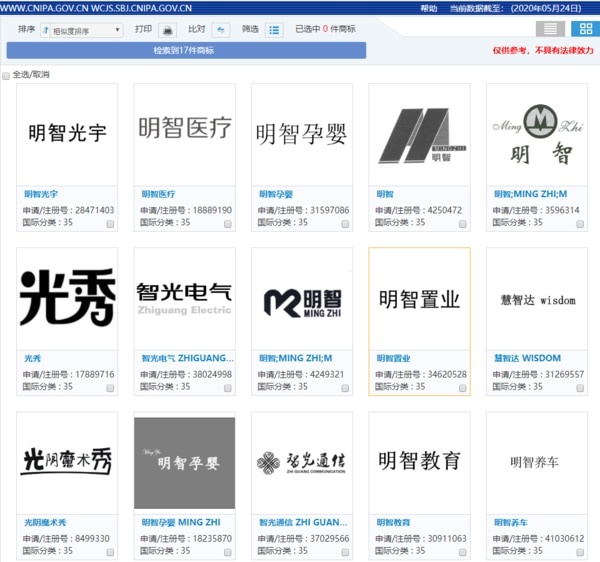Tick the checkbox for trademark 38024998
The height and width of the screenshot is (562, 600).
[228, 388]
